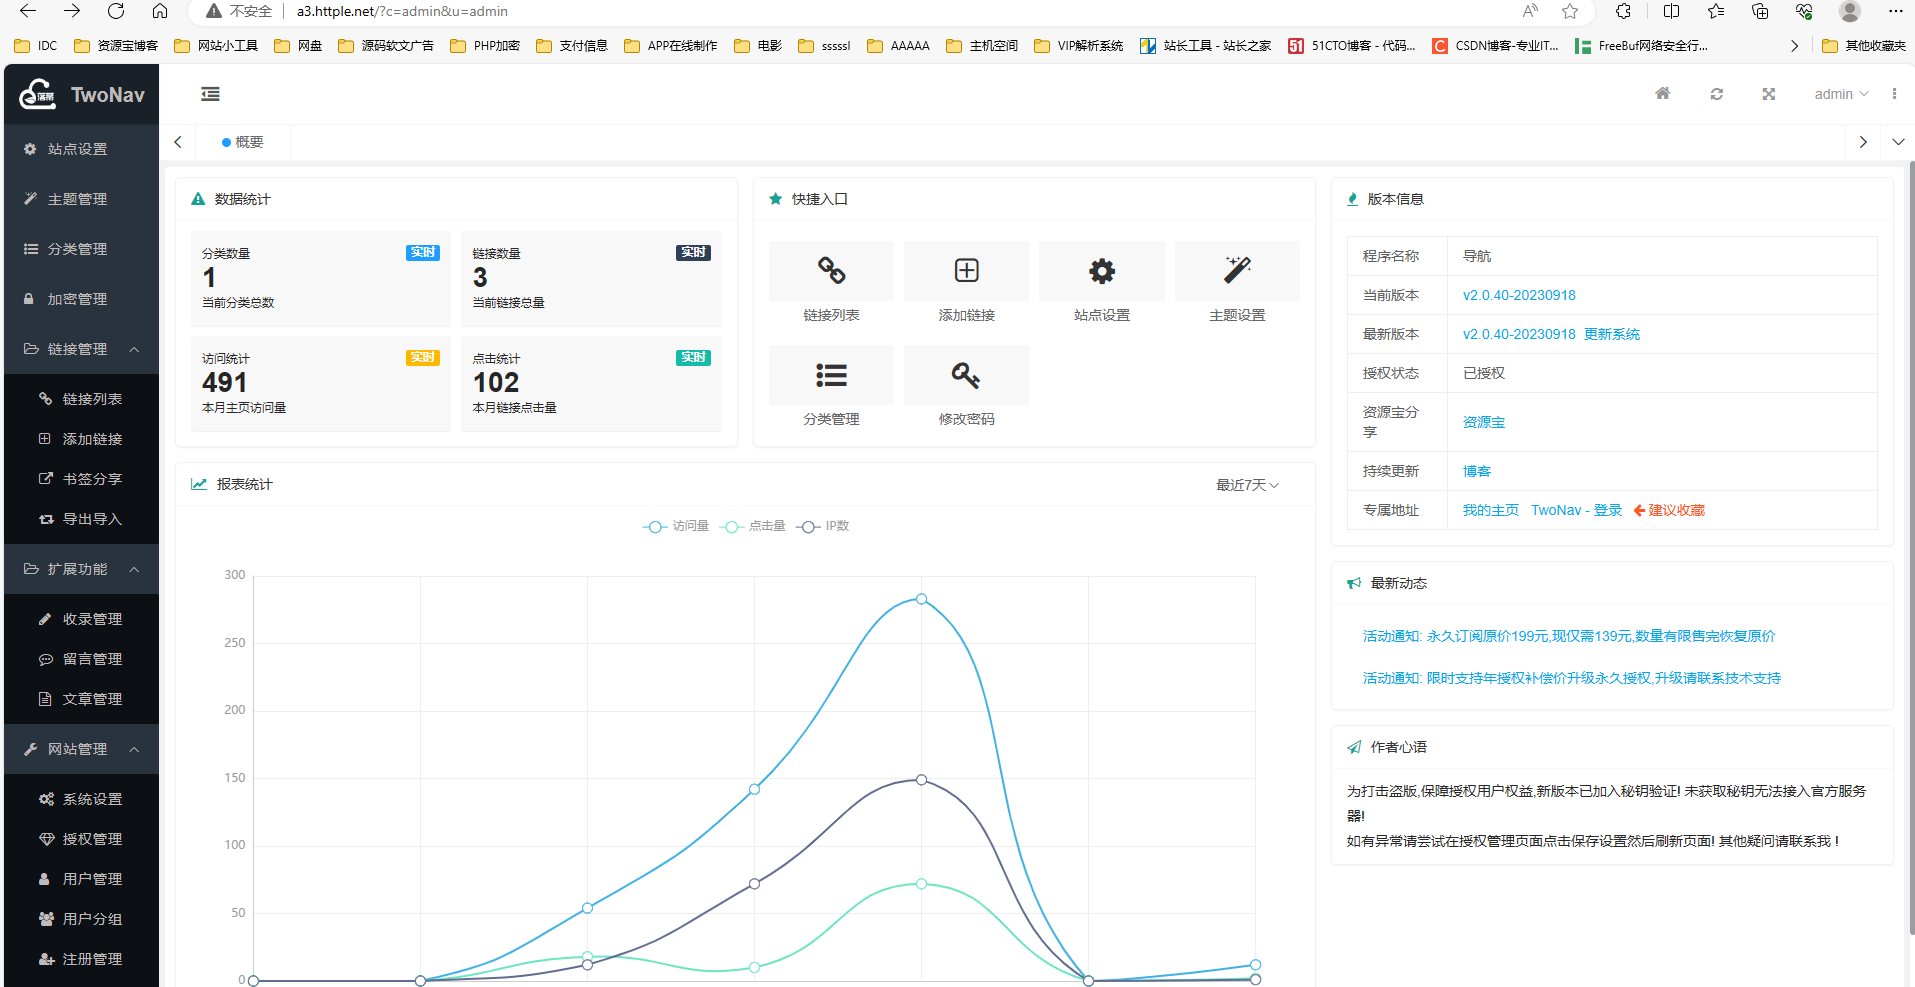1915x987 pixels.
Task: Collapse the sidebar with the menu icon
Action: click(210, 94)
